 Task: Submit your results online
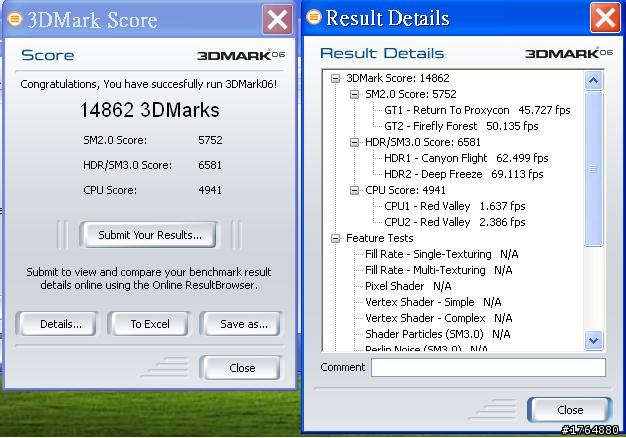coord(149,235)
